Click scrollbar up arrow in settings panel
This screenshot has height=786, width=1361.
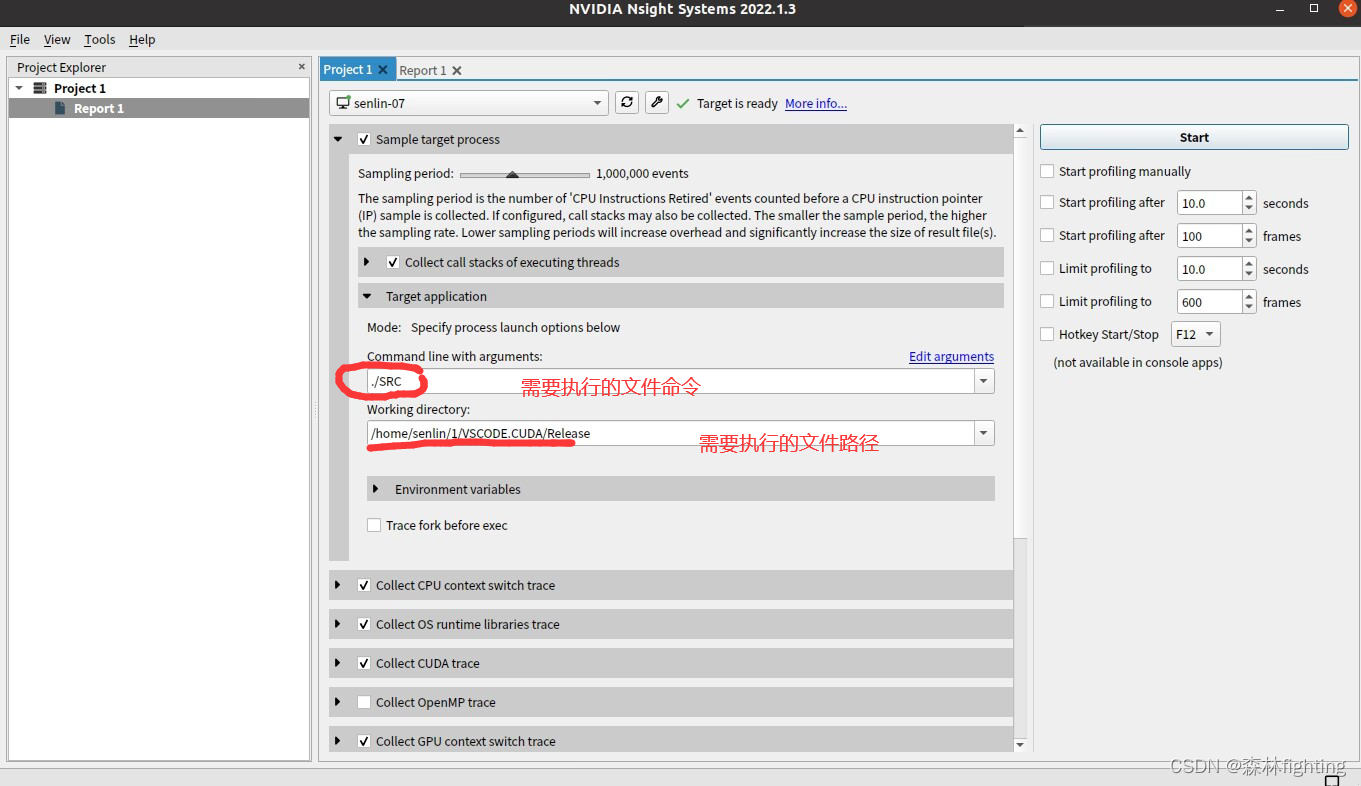click(x=1020, y=131)
